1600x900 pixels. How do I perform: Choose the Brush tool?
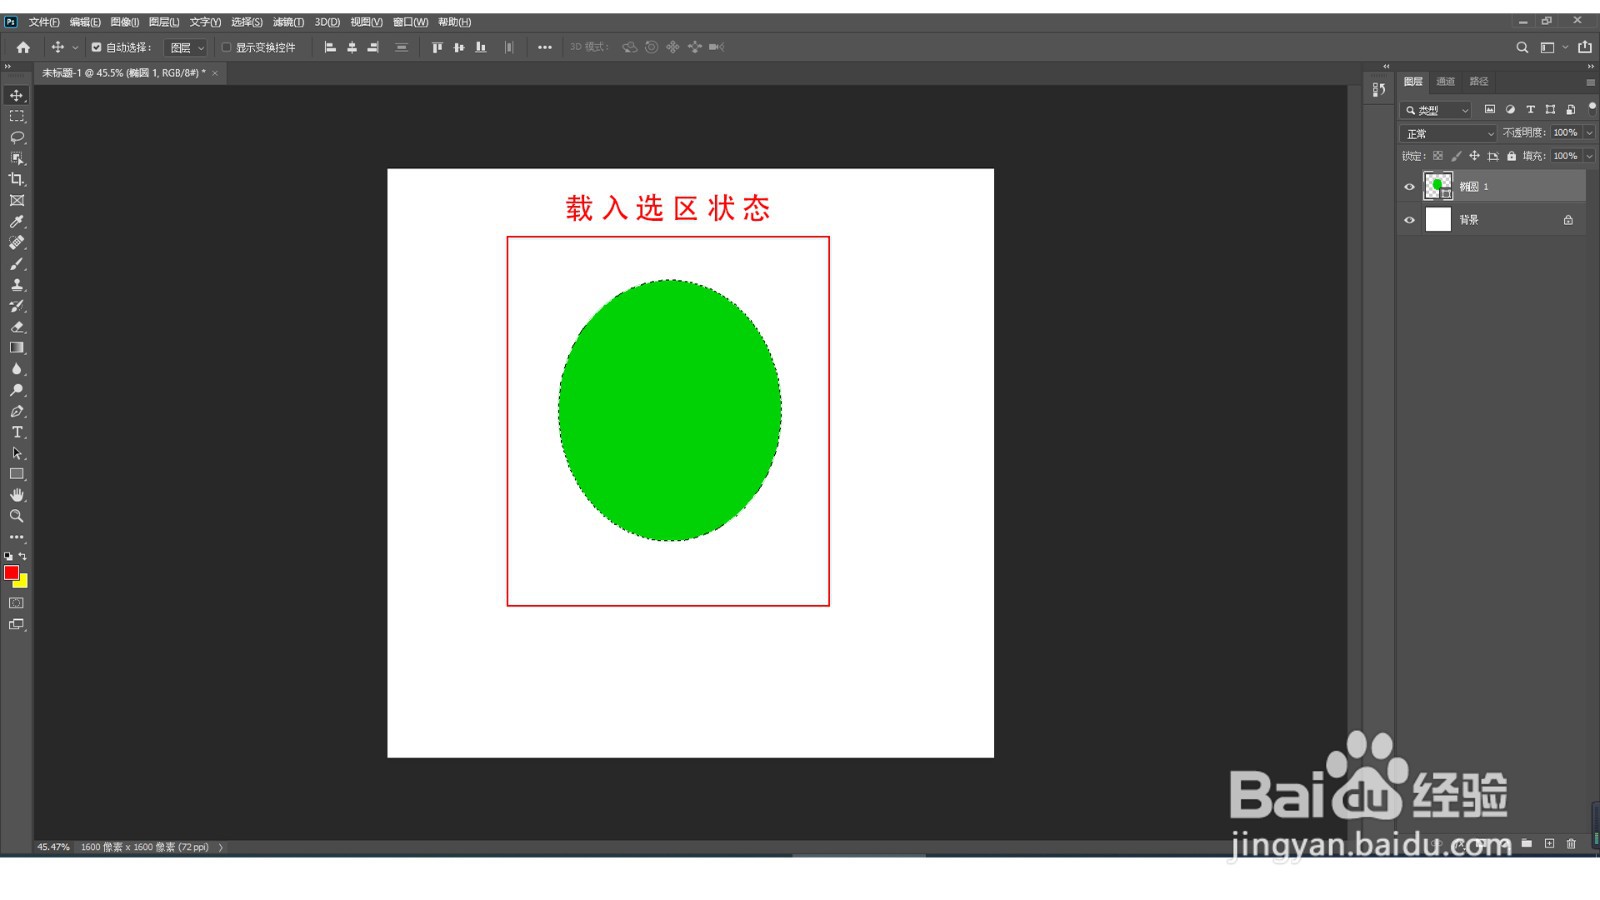(17, 263)
